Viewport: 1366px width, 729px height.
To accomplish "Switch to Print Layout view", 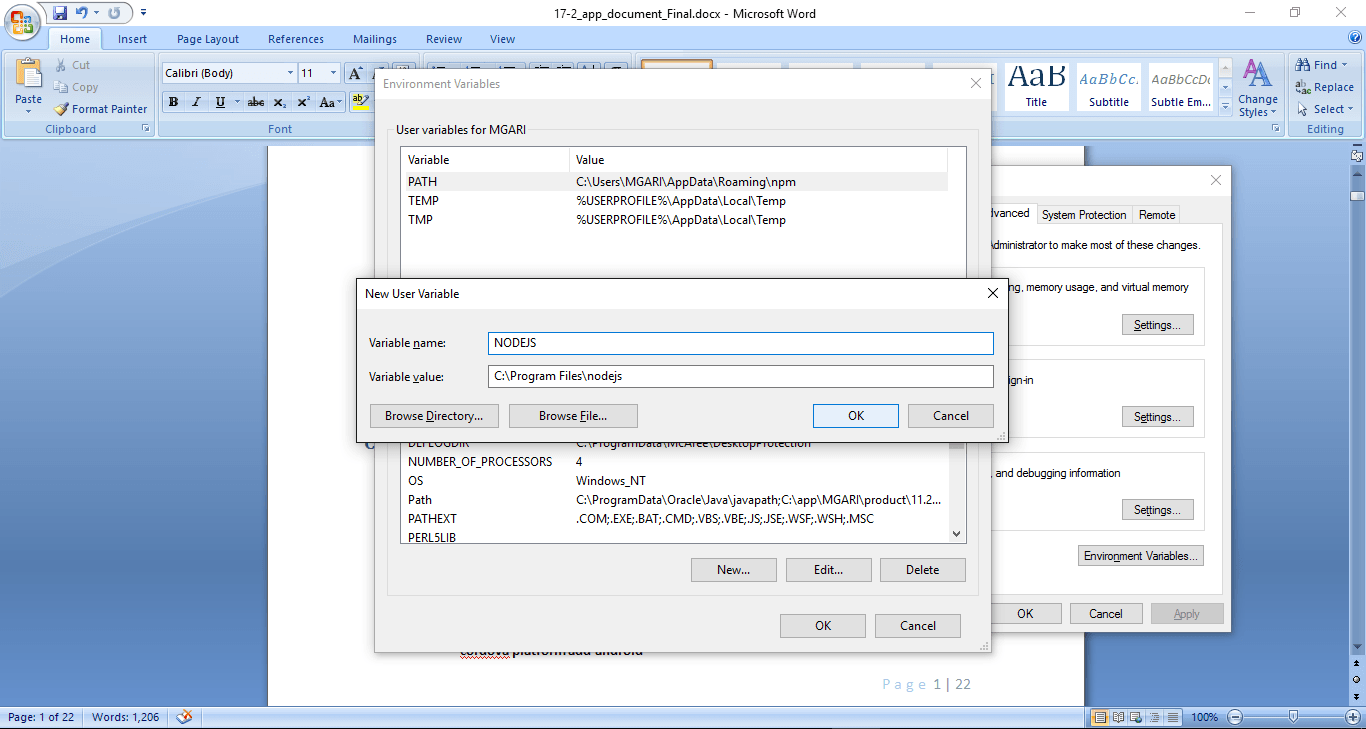I will pos(1100,717).
